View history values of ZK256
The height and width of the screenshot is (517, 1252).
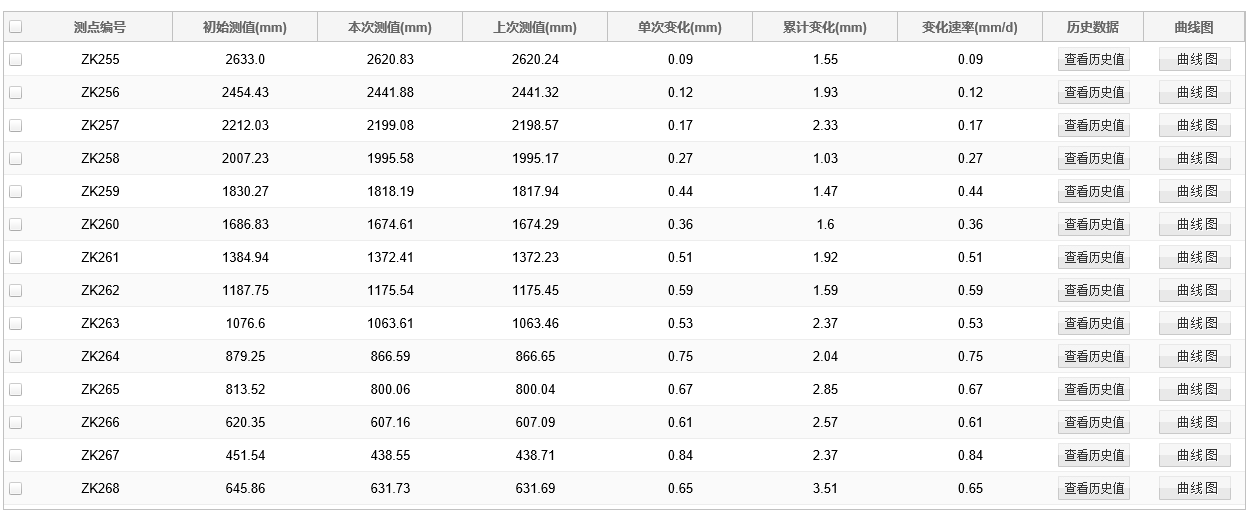1094,93
